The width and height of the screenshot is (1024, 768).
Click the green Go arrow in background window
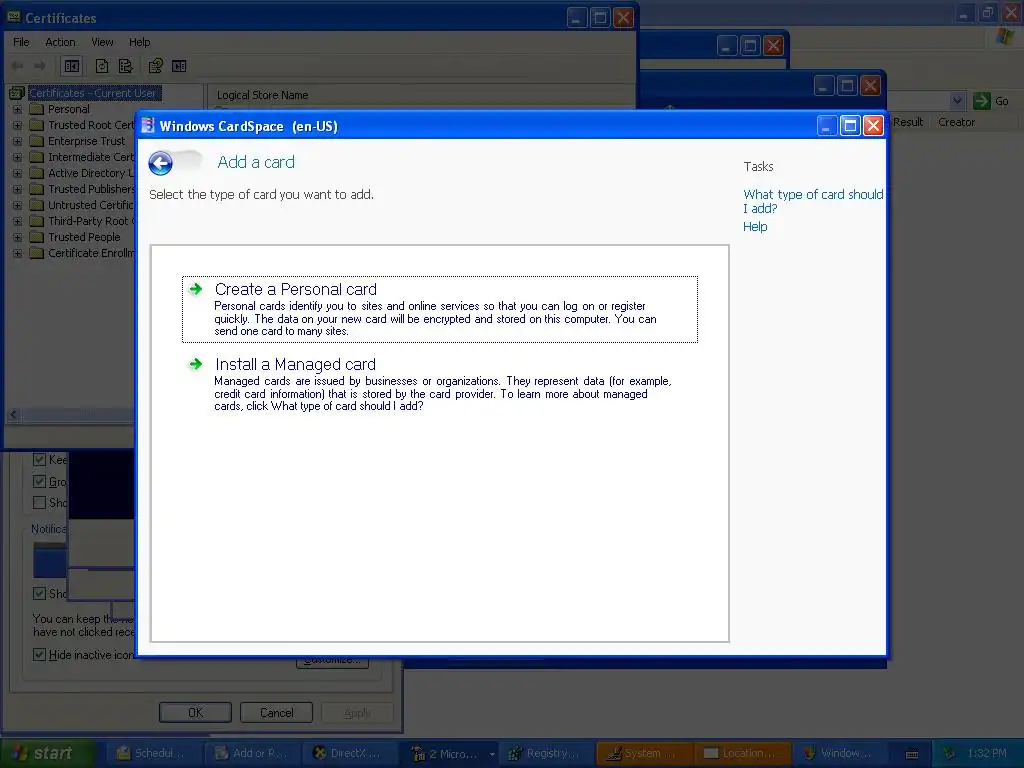point(982,101)
